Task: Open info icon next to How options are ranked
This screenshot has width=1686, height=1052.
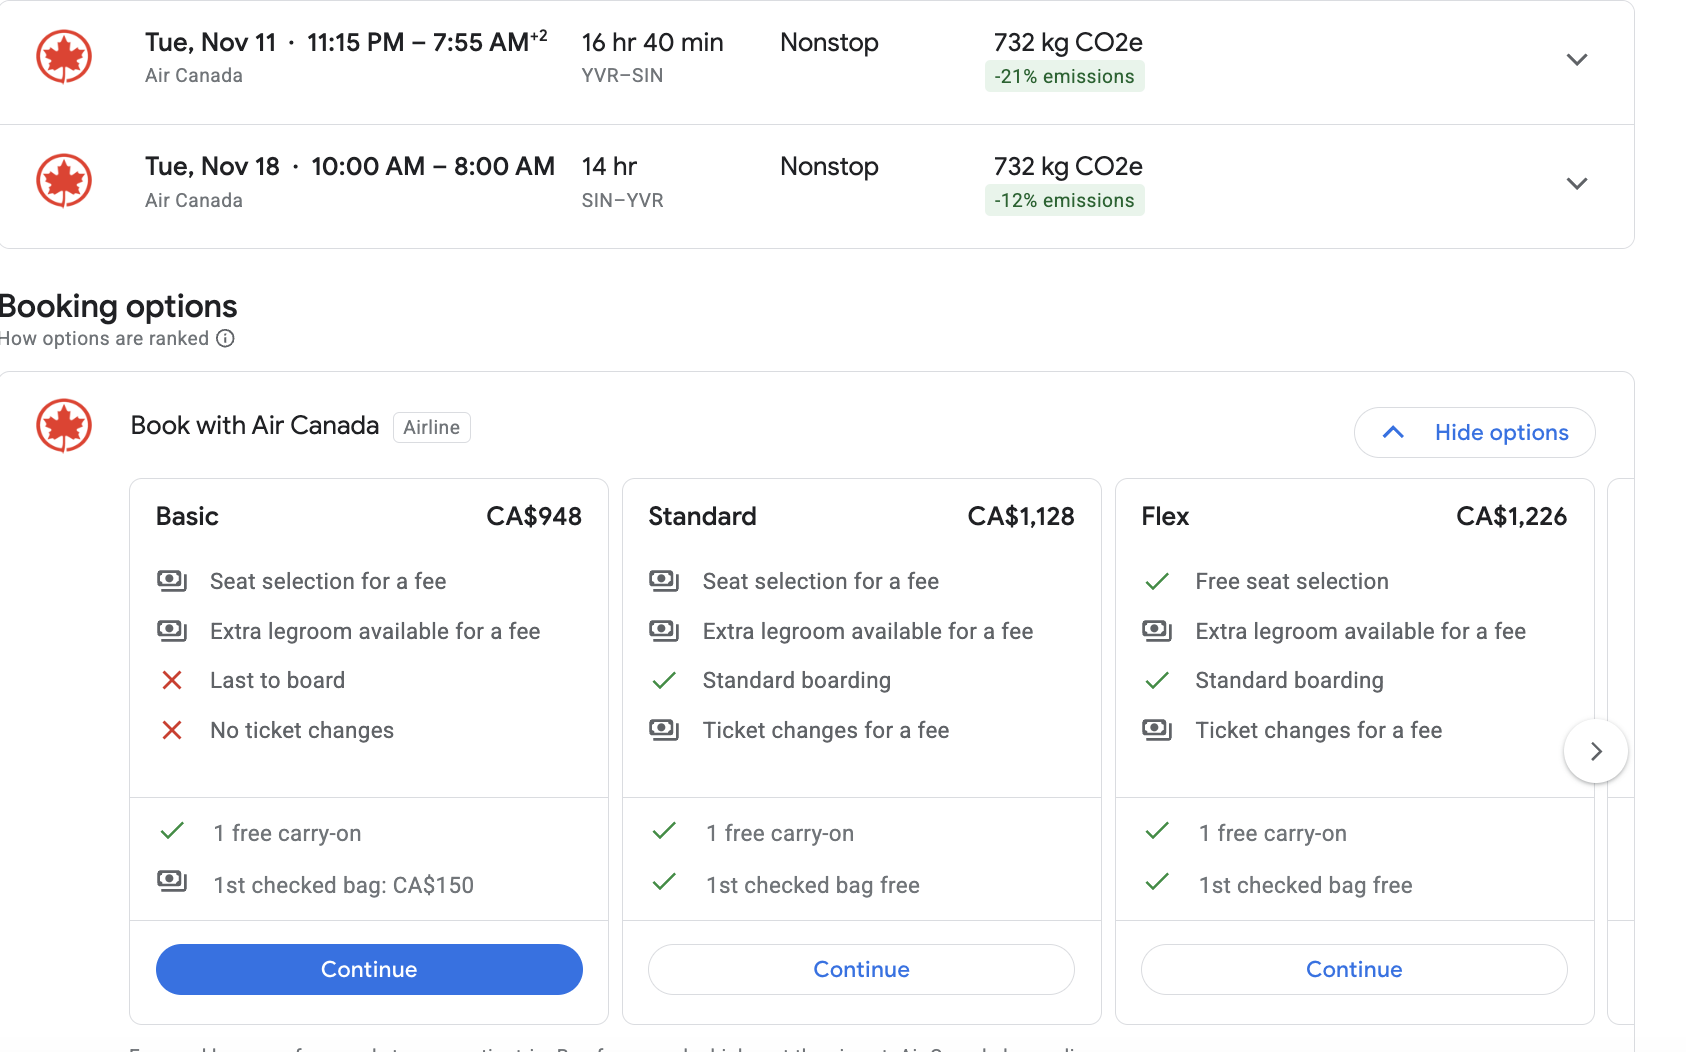Action: coord(226,338)
